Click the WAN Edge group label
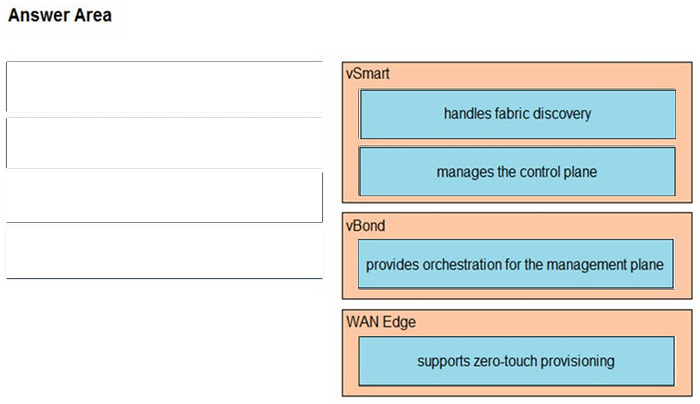This screenshot has height=404, width=700. tap(381, 322)
